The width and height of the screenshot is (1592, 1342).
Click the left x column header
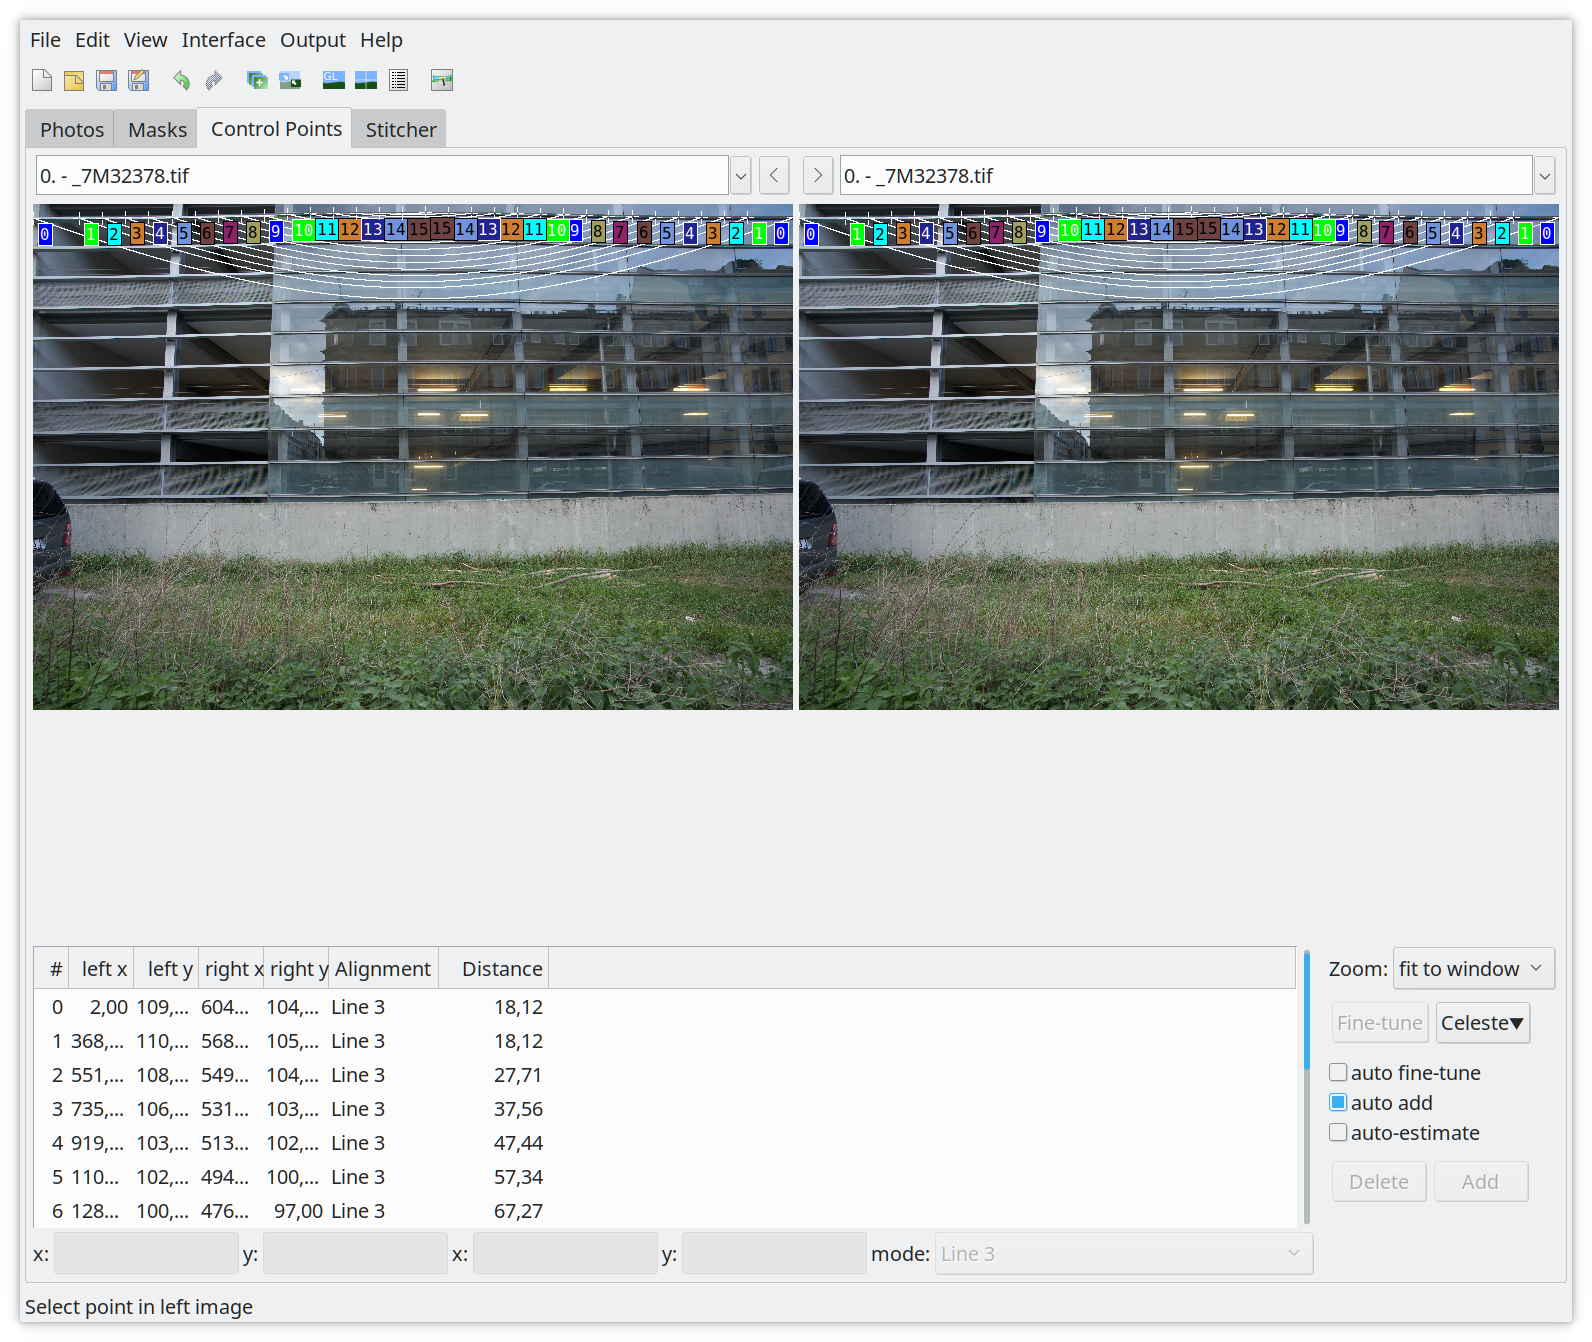point(101,968)
